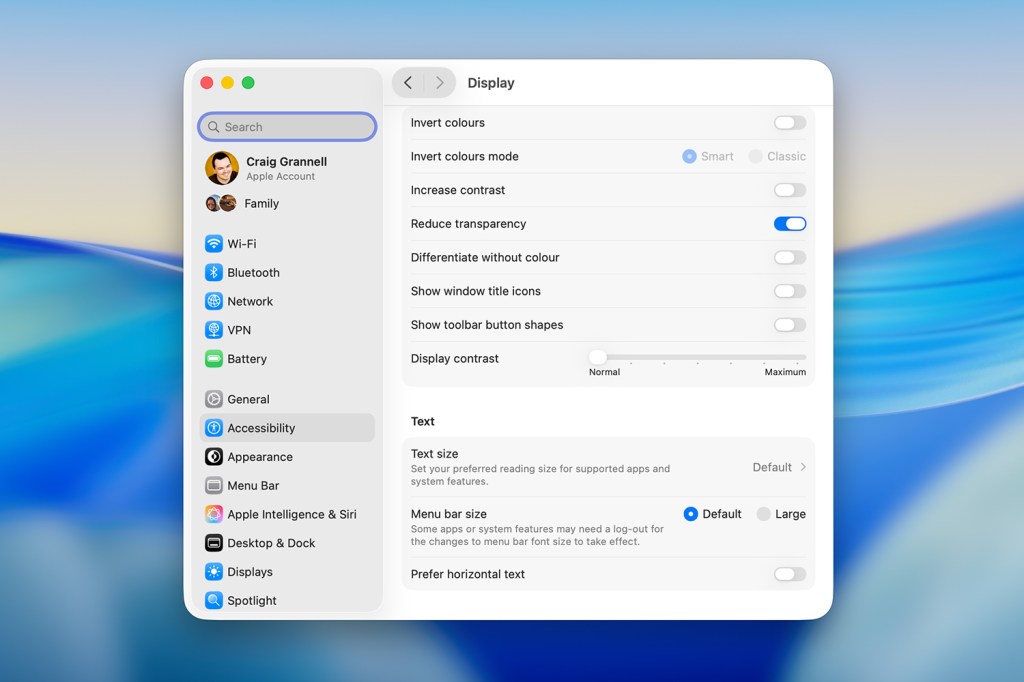This screenshot has width=1024, height=682.
Task: Open Bluetooth settings via its icon
Action: pos(213,273)
